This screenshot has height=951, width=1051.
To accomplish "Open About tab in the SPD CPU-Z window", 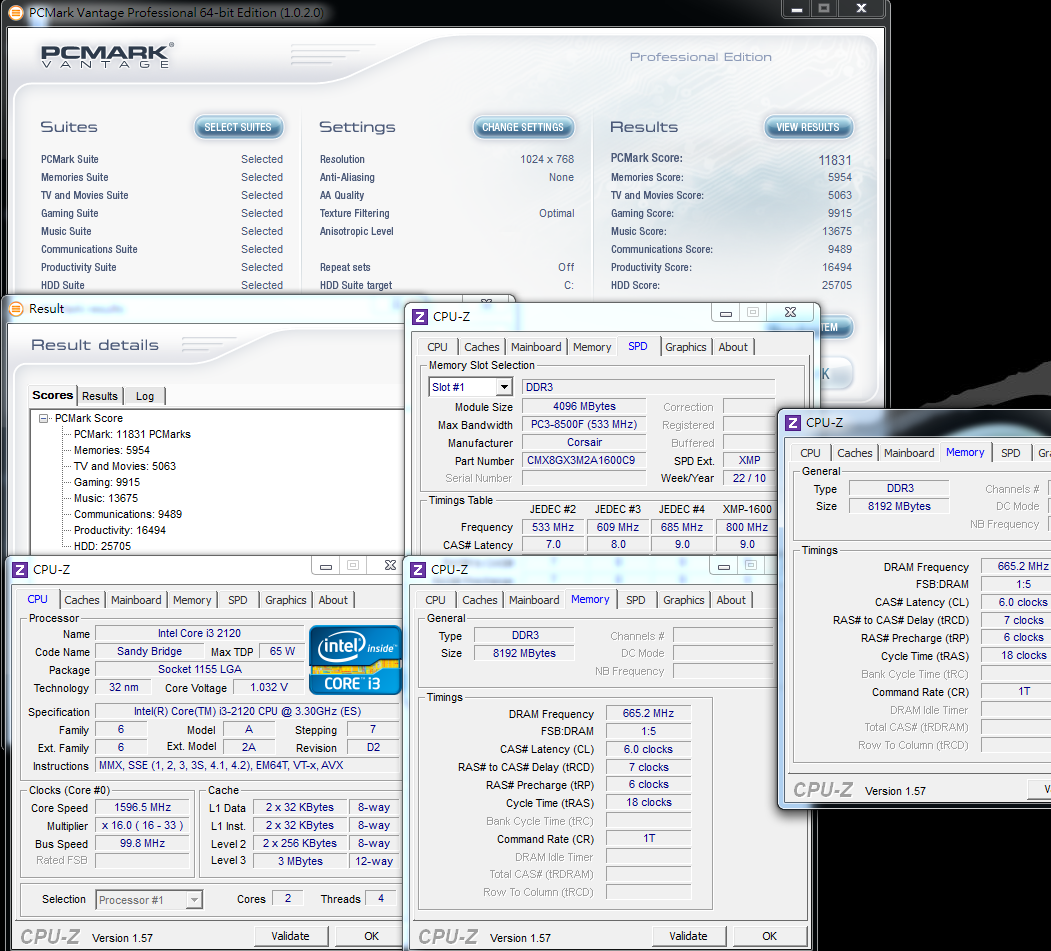I will pos(733,347).
